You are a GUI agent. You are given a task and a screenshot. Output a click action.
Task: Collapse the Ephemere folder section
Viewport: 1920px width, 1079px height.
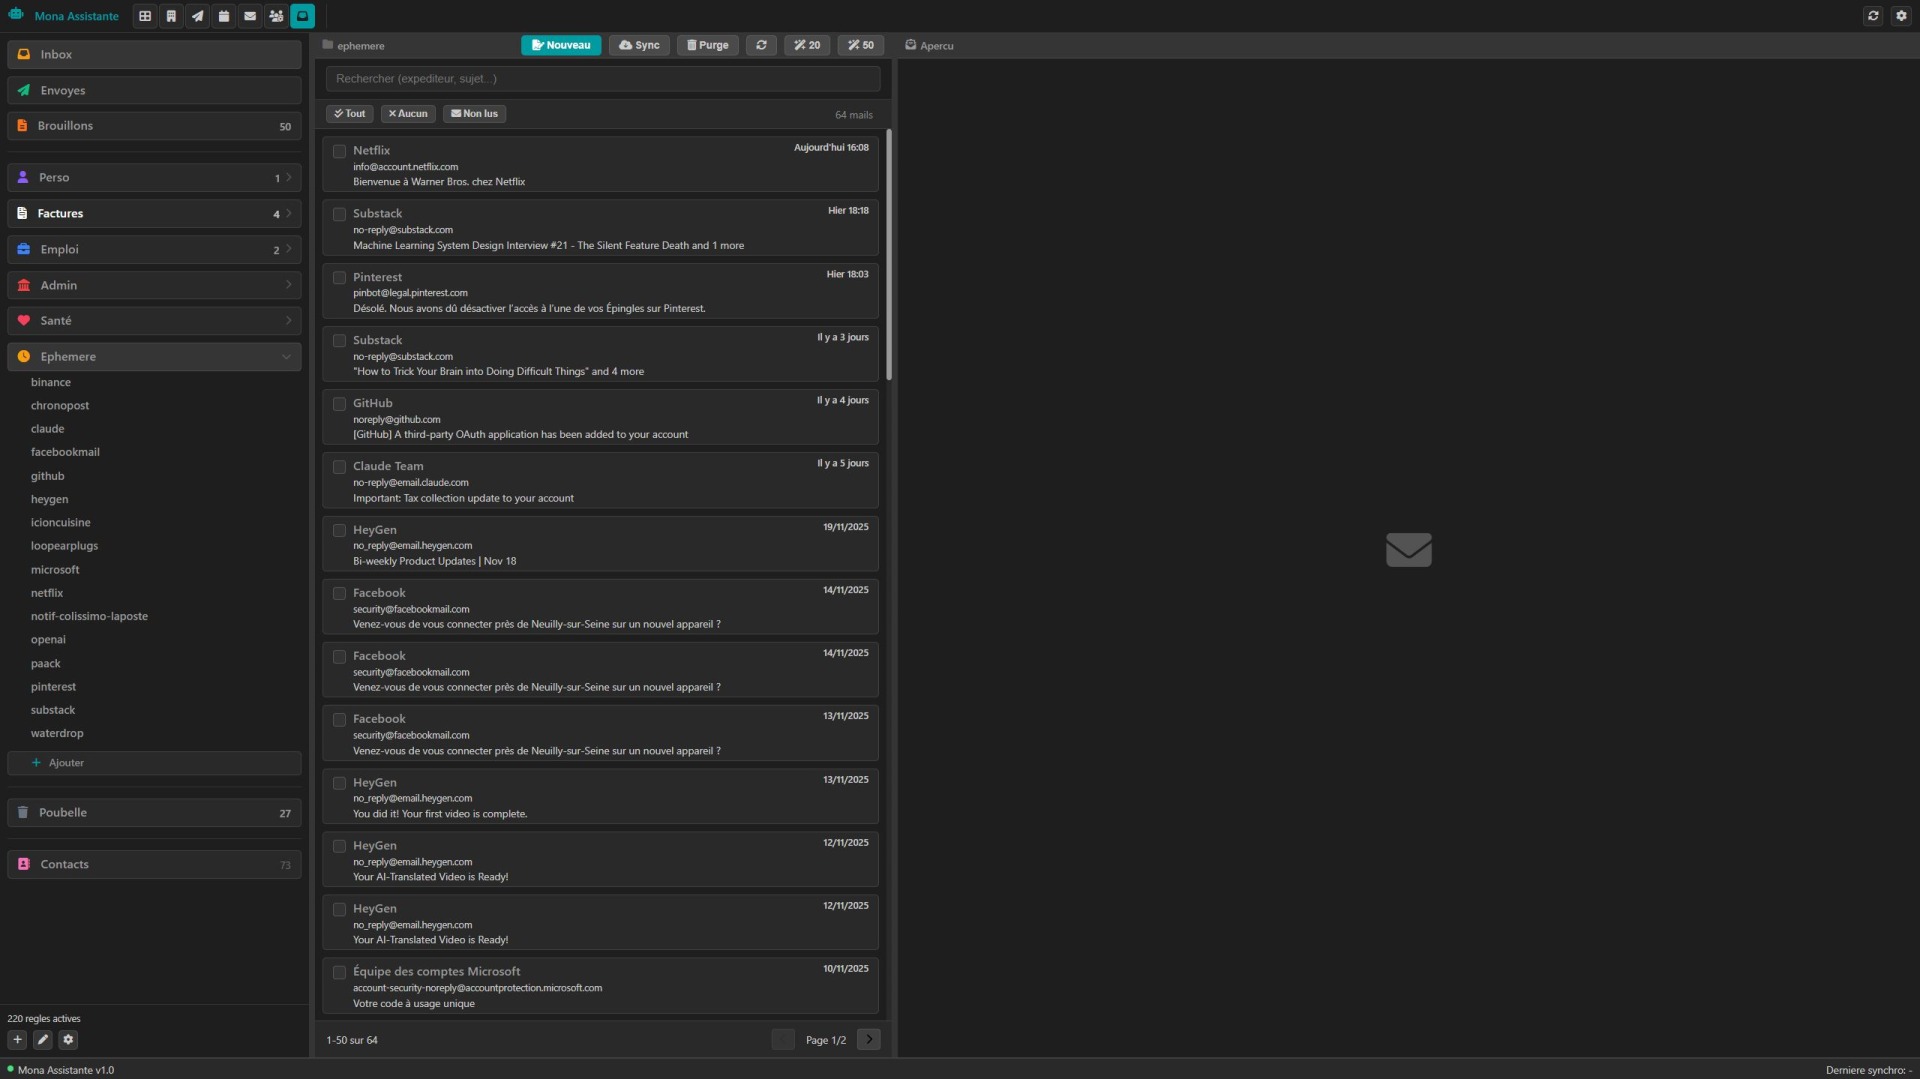click(287, 357)
